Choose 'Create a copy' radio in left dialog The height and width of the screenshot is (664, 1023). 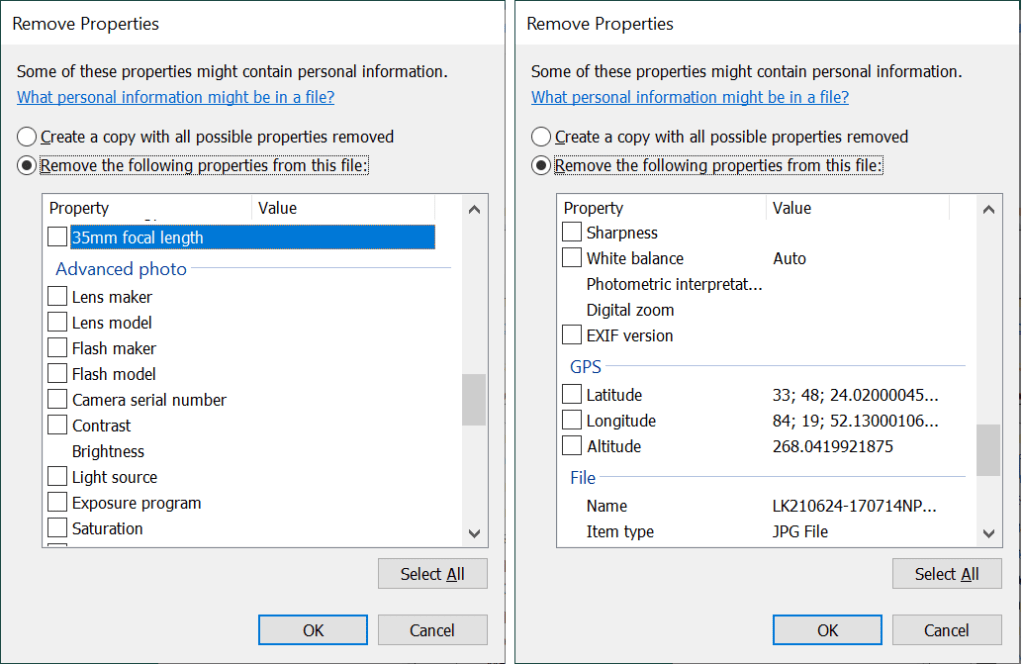click(x=27, y=137)
